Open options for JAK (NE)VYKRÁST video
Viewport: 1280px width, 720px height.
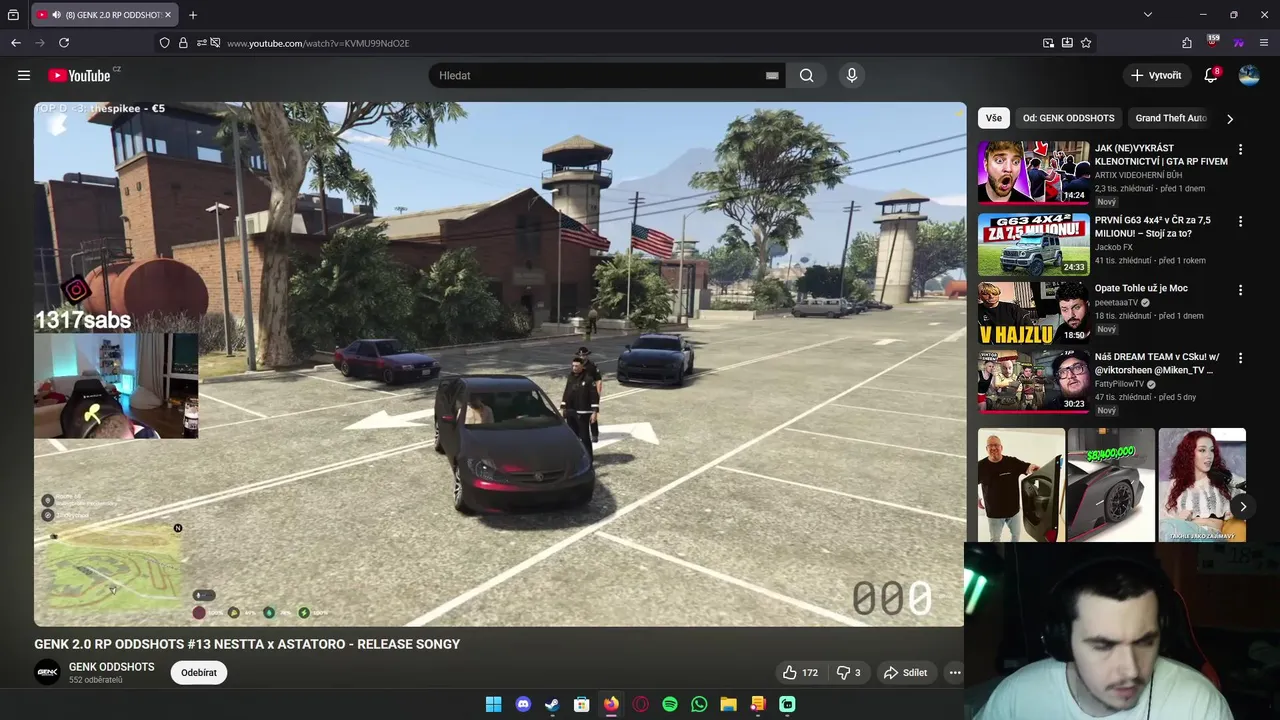[x=1240, y=149]
